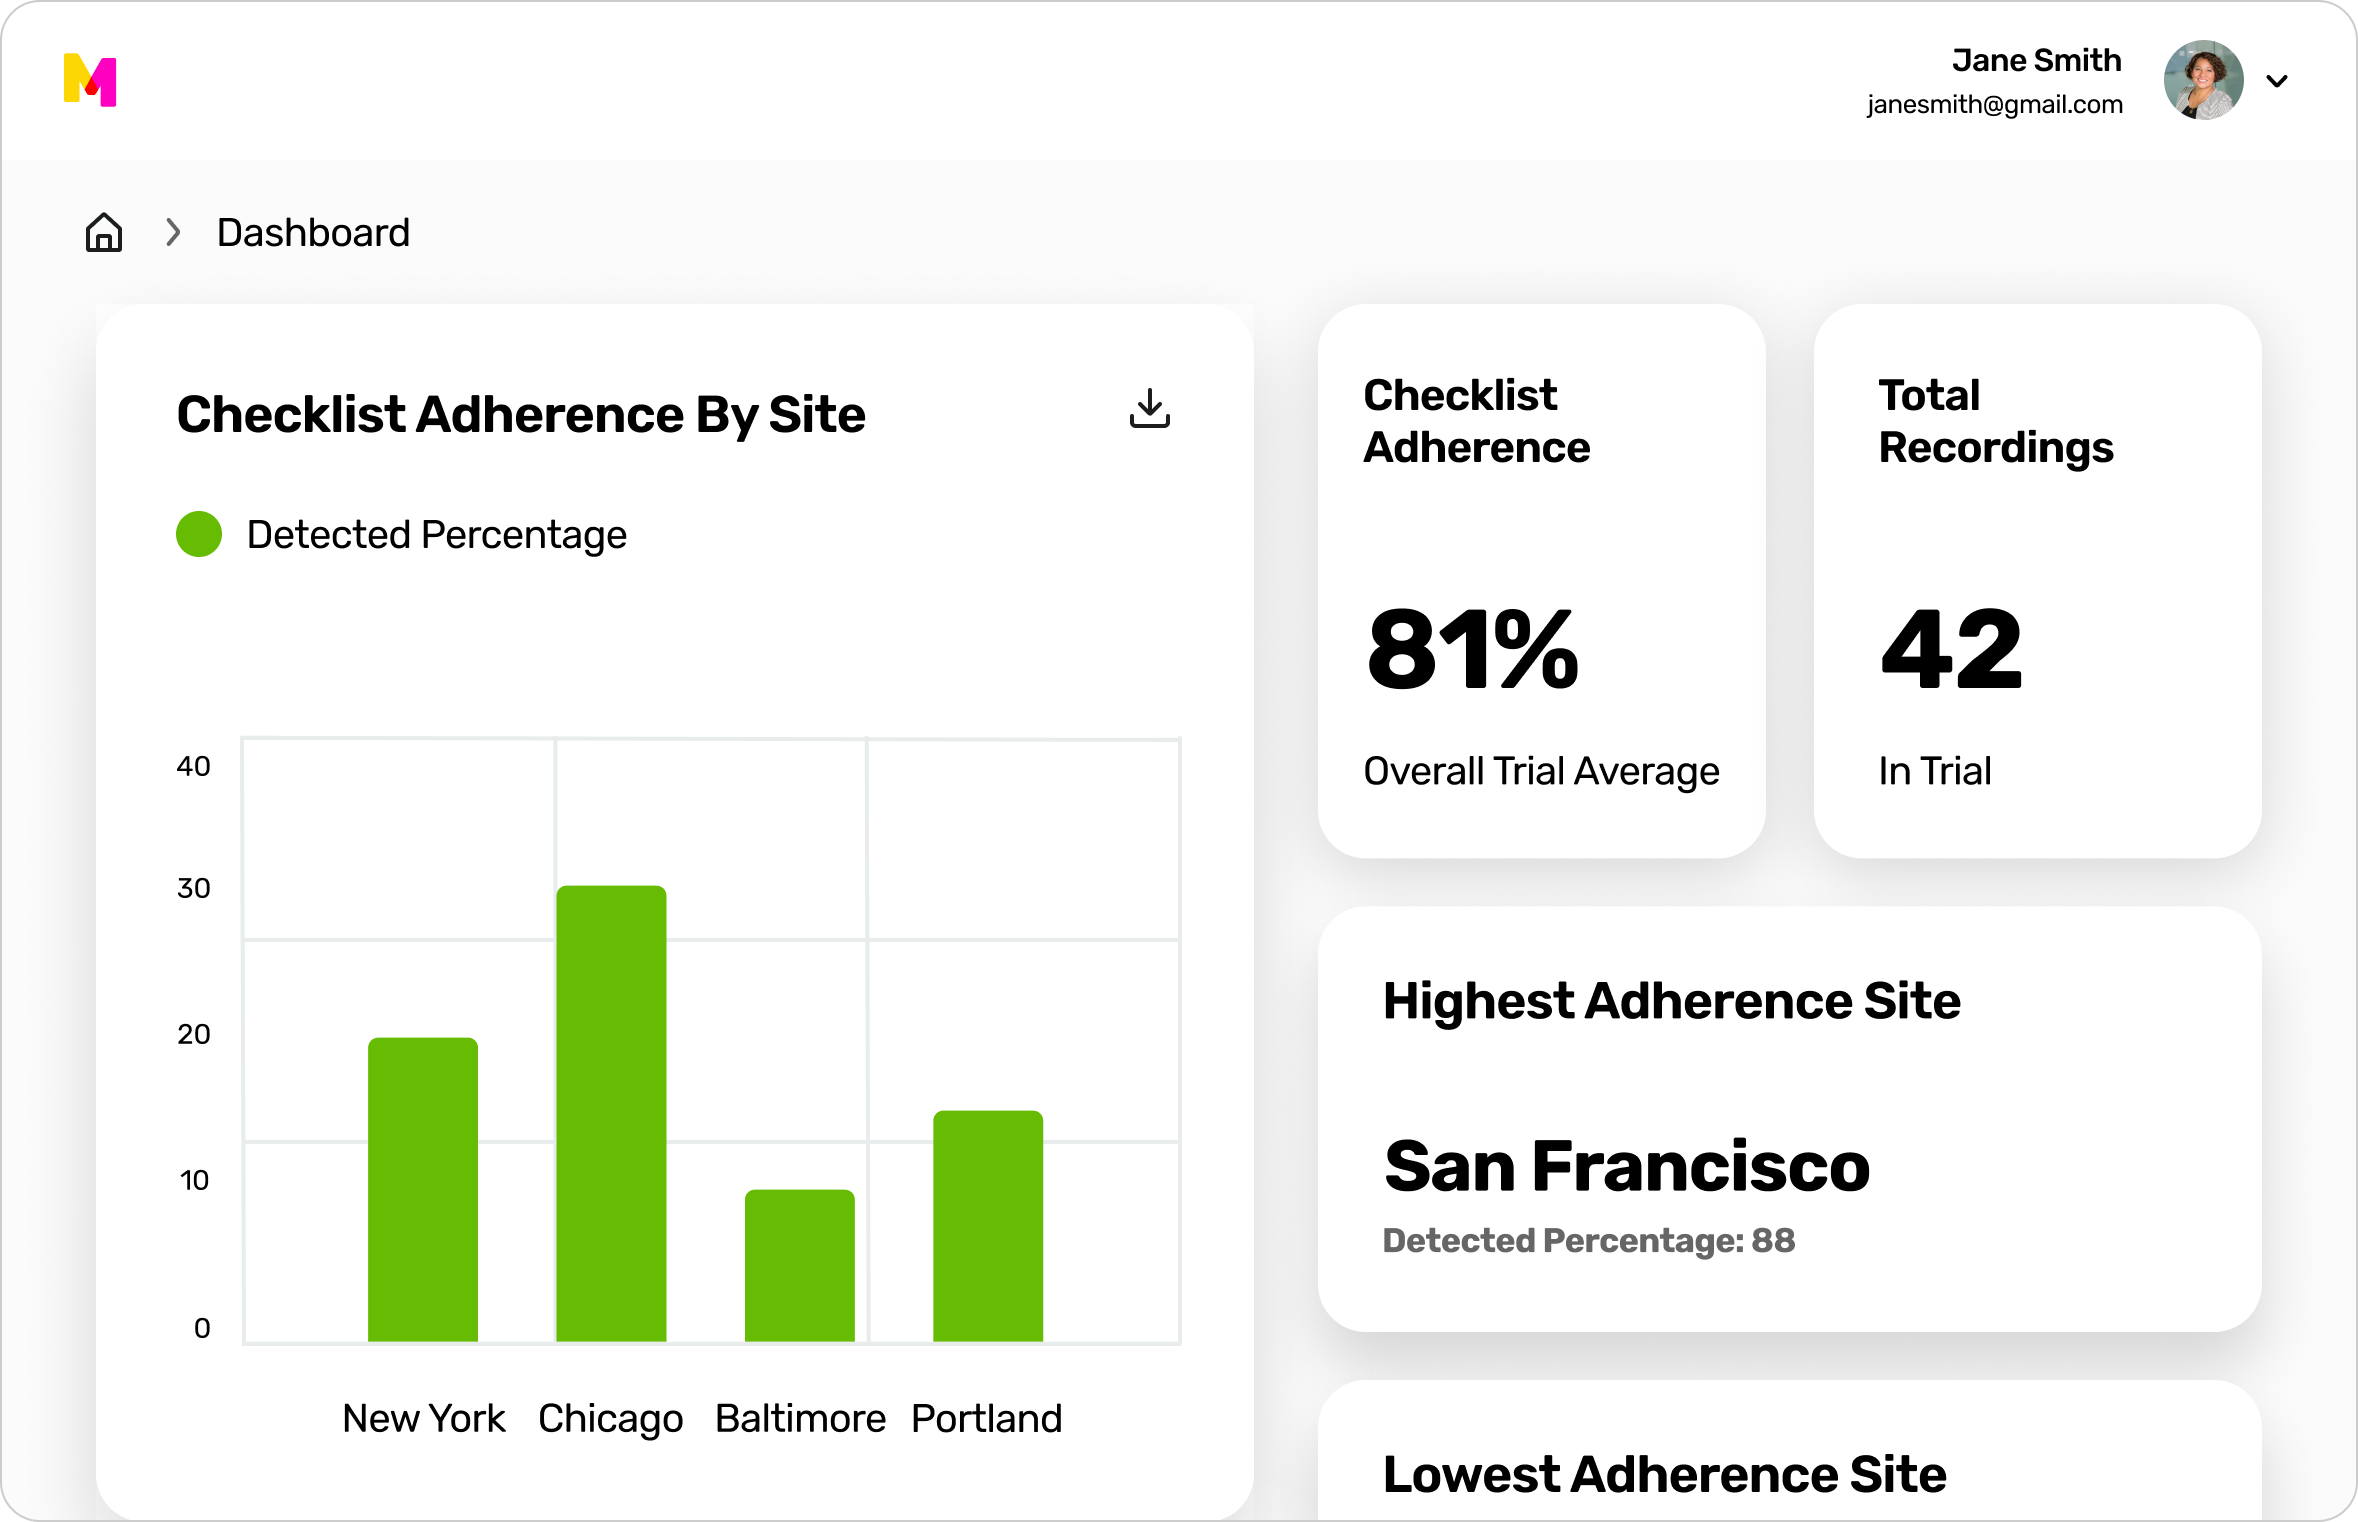Screen dimensions: 2358x1522
Task: Toggle the Detected Percentage legend dot
Action: click(x=199, y=534)
